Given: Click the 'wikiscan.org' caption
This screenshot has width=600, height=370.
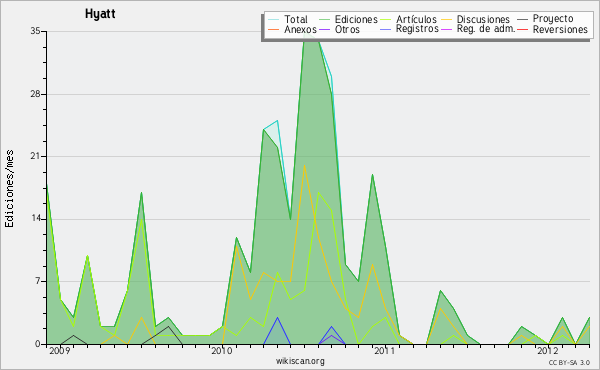Looking at the screenshot, I should [x=300, y=361].
